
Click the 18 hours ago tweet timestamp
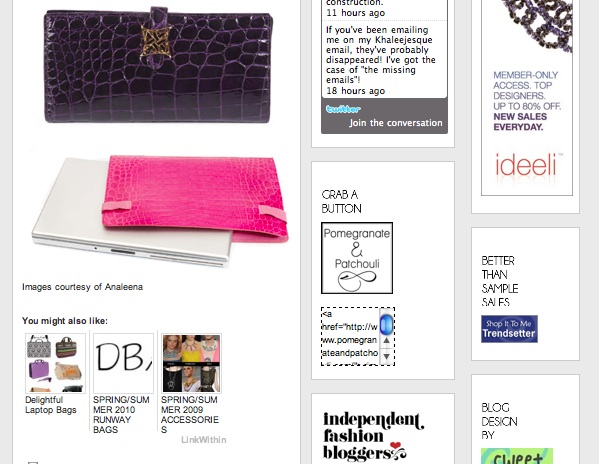[x=355, y=91]
